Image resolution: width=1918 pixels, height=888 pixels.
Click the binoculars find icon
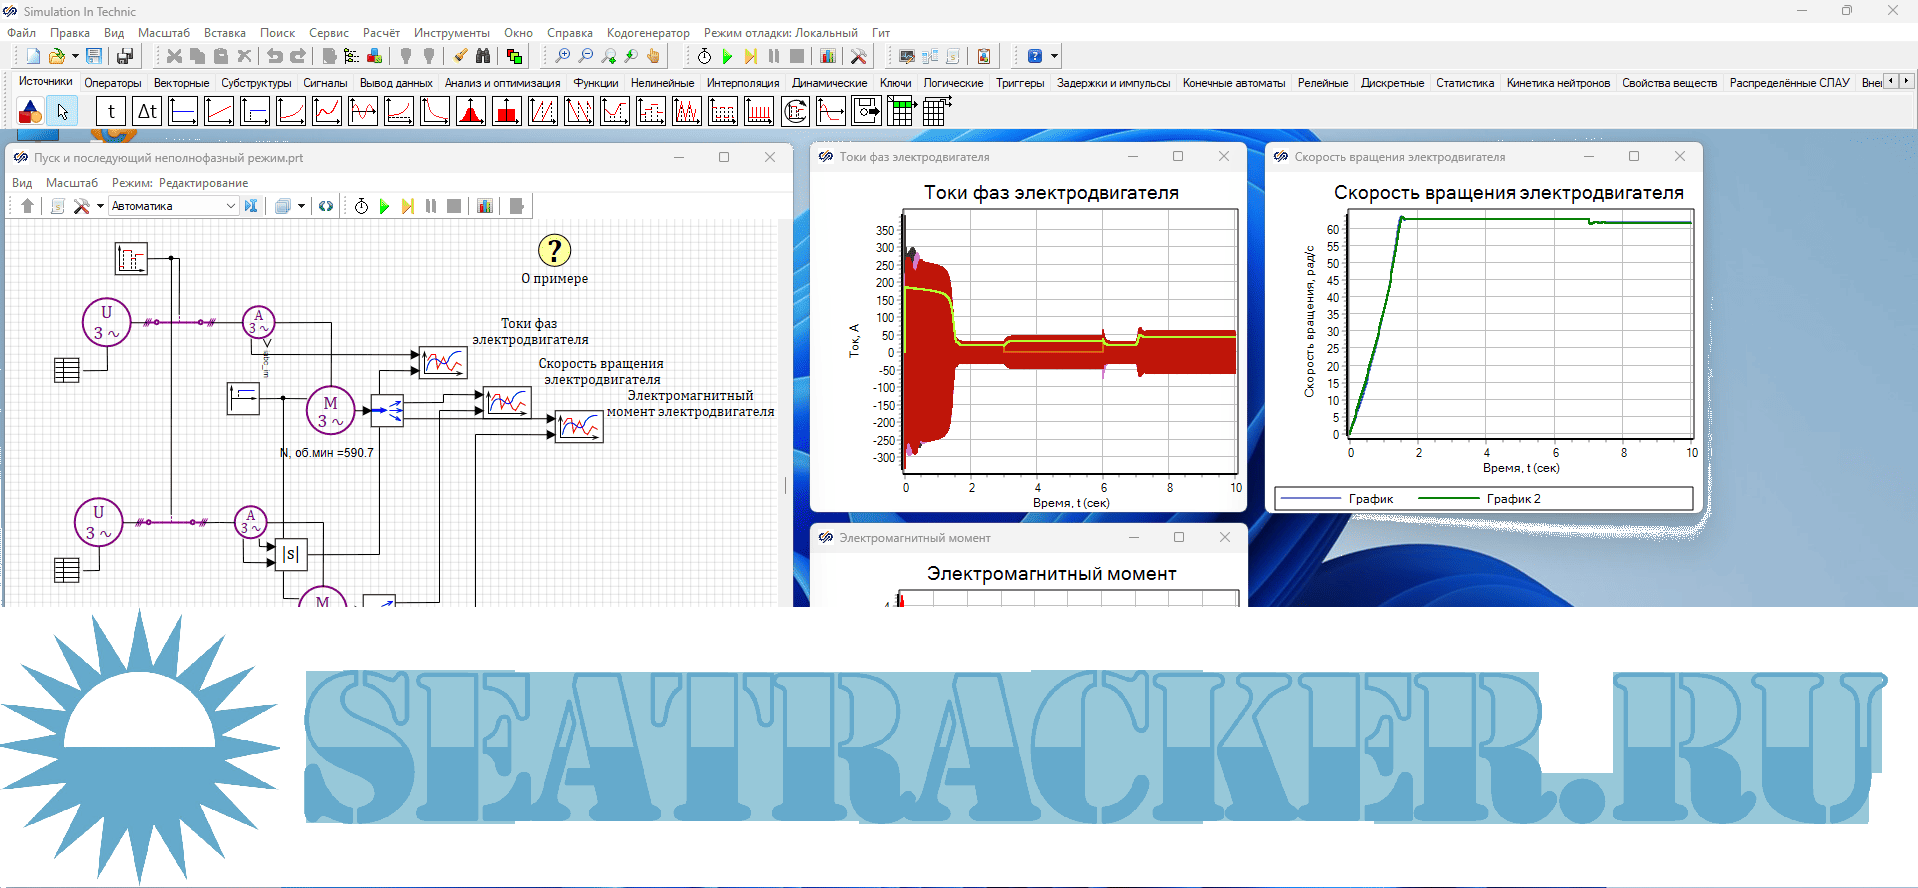point(483,57)
